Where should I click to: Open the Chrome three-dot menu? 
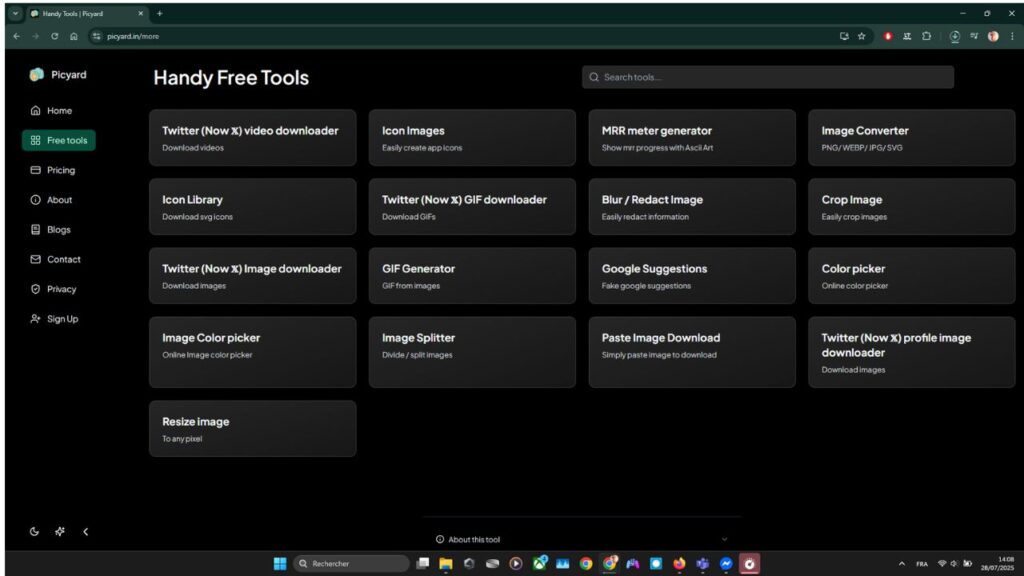pyautogui.click(x=1012, y=37)
